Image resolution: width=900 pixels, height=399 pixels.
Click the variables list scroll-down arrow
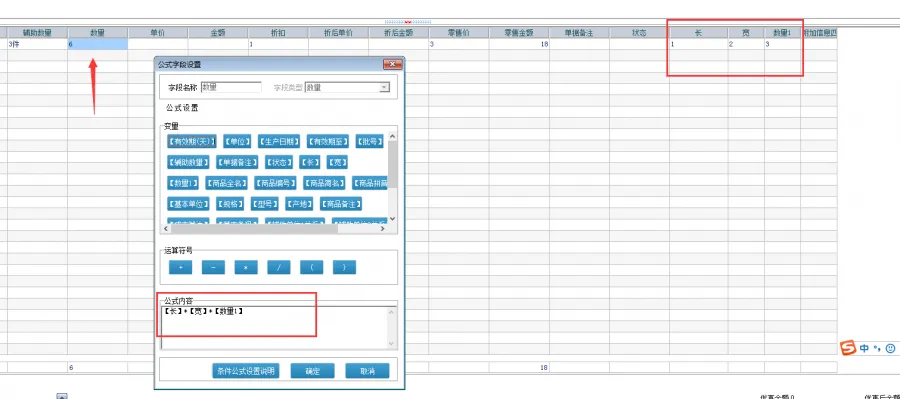393,219
